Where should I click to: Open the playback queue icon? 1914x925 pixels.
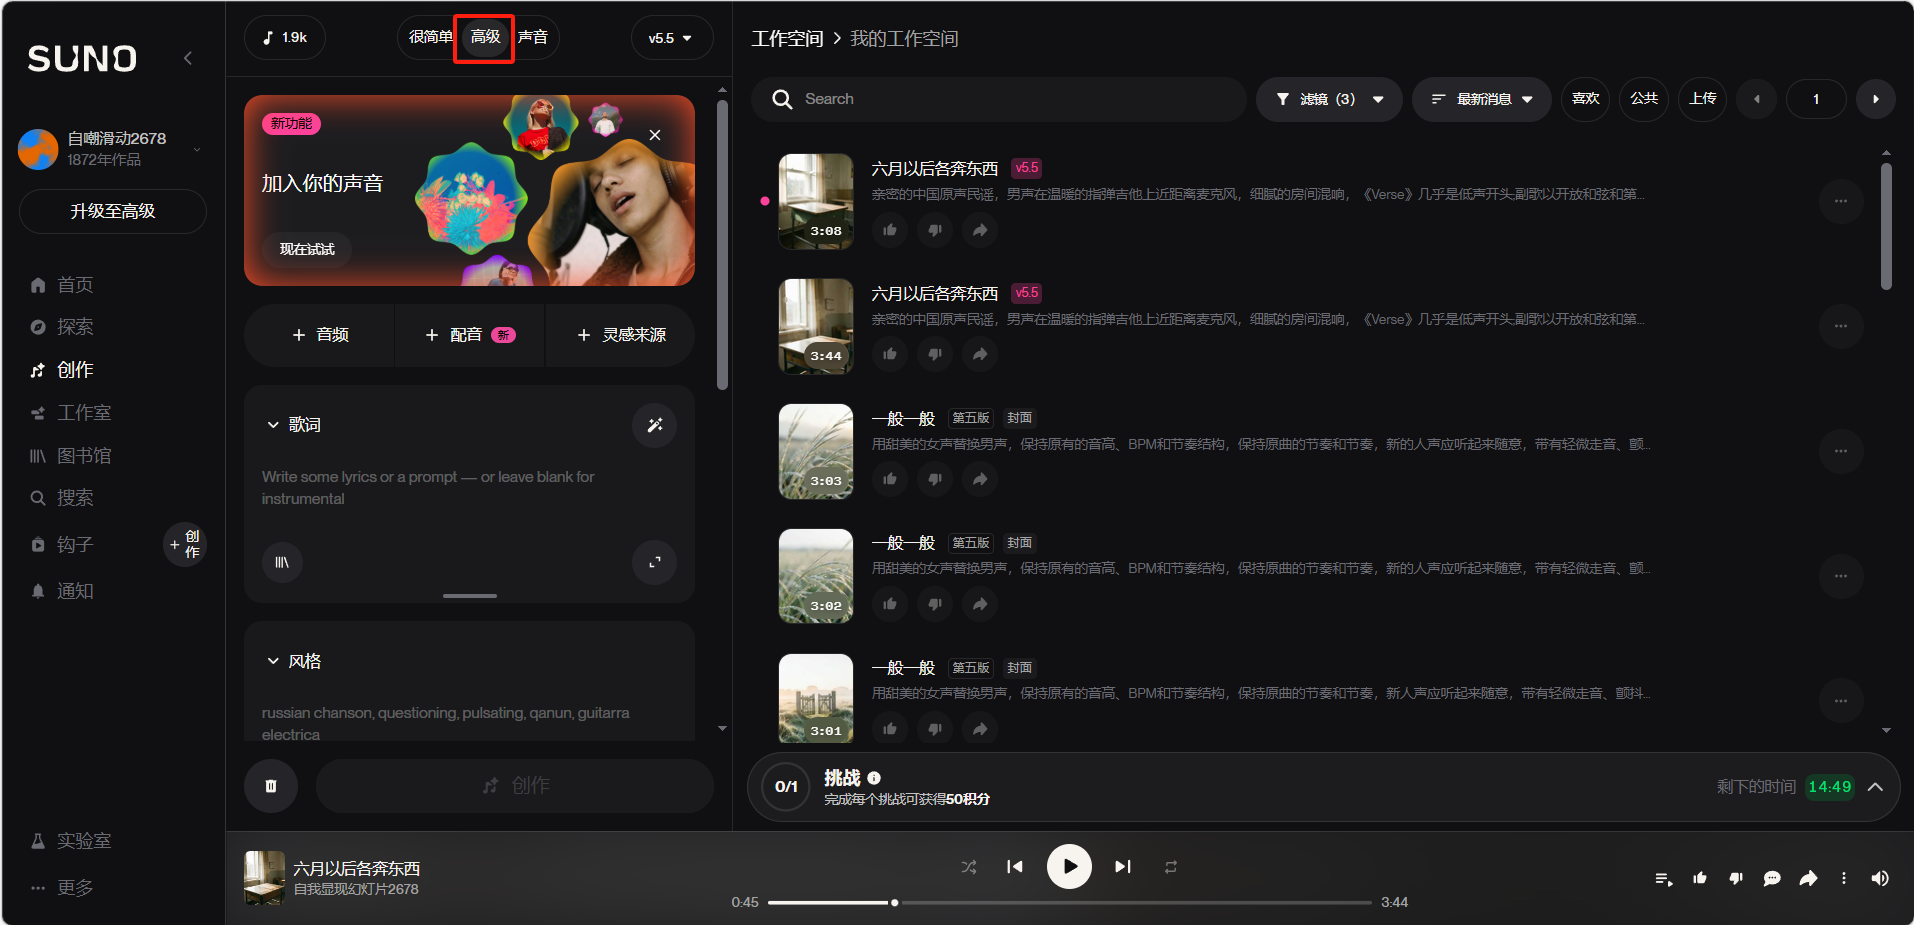click(x=1663, y=878)
